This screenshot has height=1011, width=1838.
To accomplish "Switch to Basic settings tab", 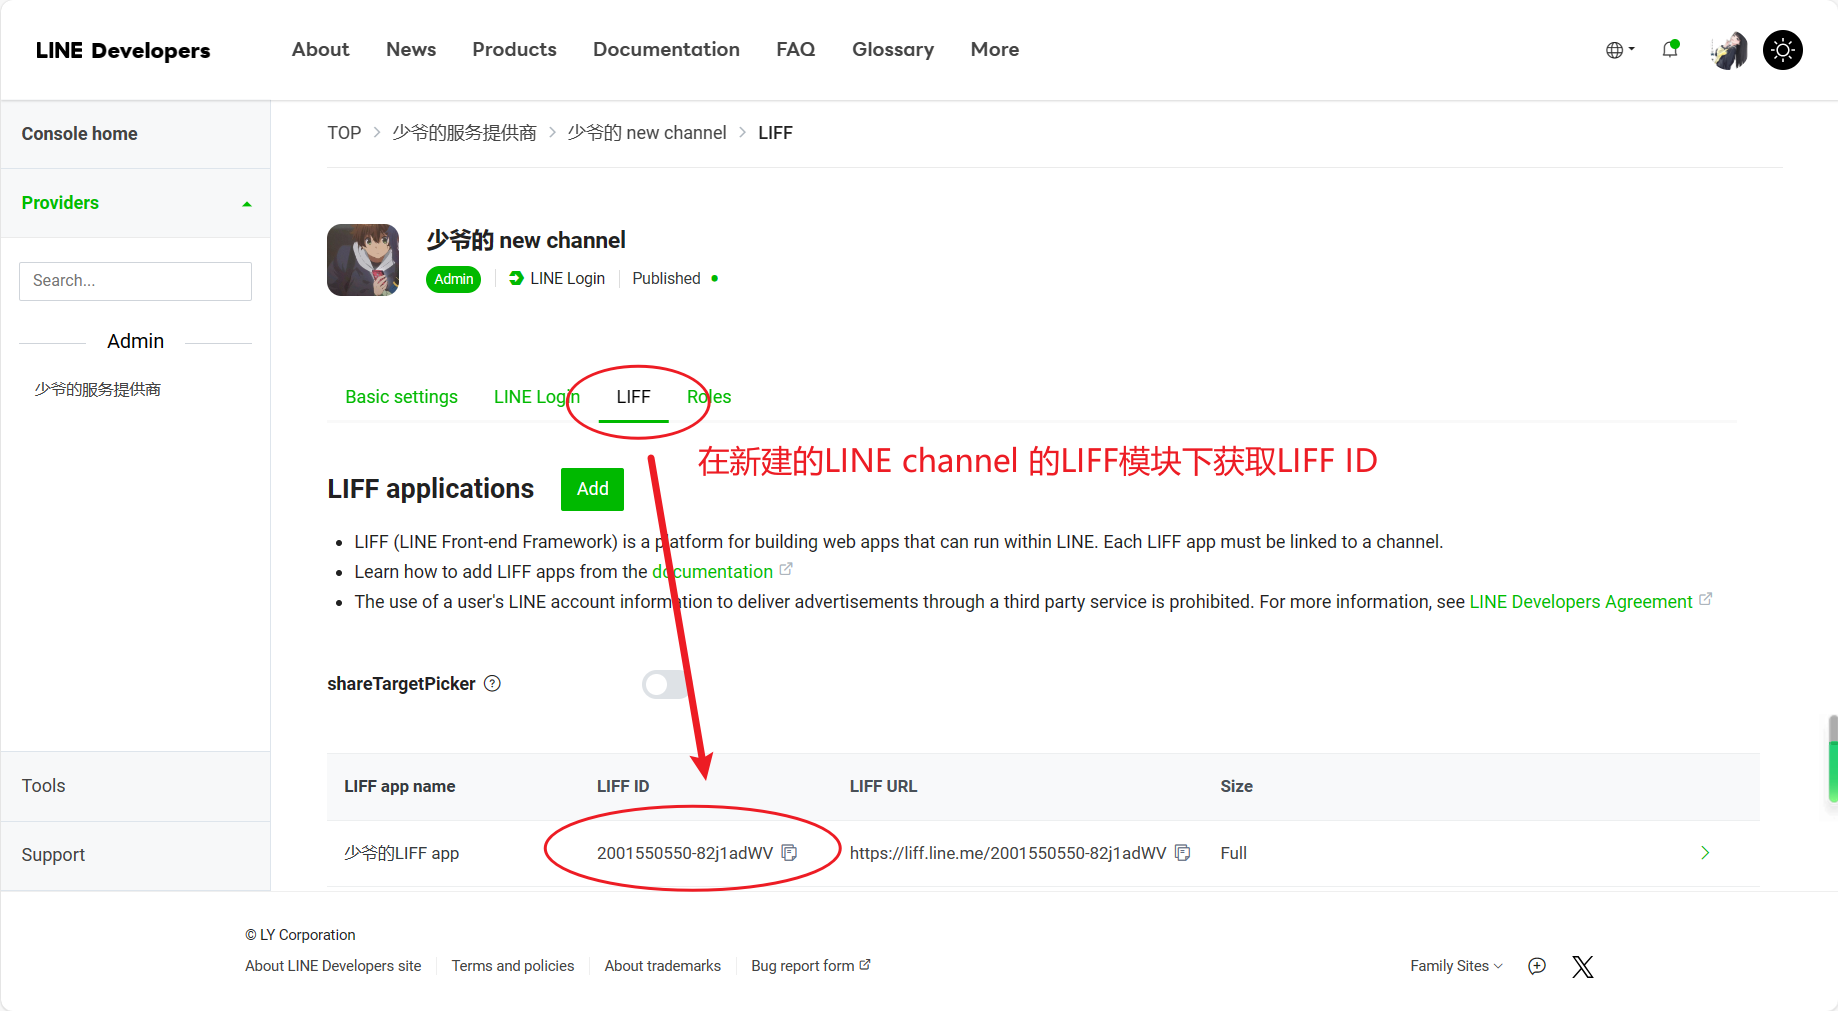I will tap(401, 397).
